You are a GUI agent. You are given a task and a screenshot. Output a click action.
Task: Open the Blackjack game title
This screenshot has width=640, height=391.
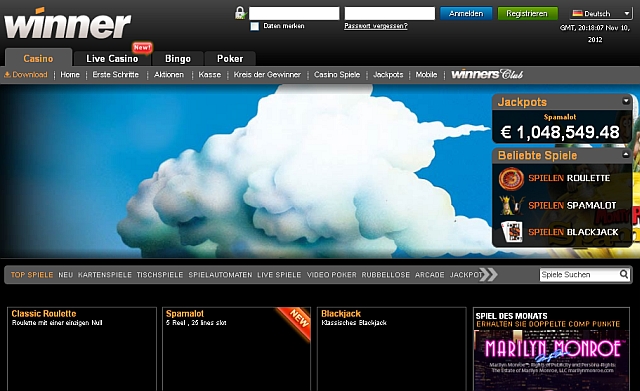(341, 313)
